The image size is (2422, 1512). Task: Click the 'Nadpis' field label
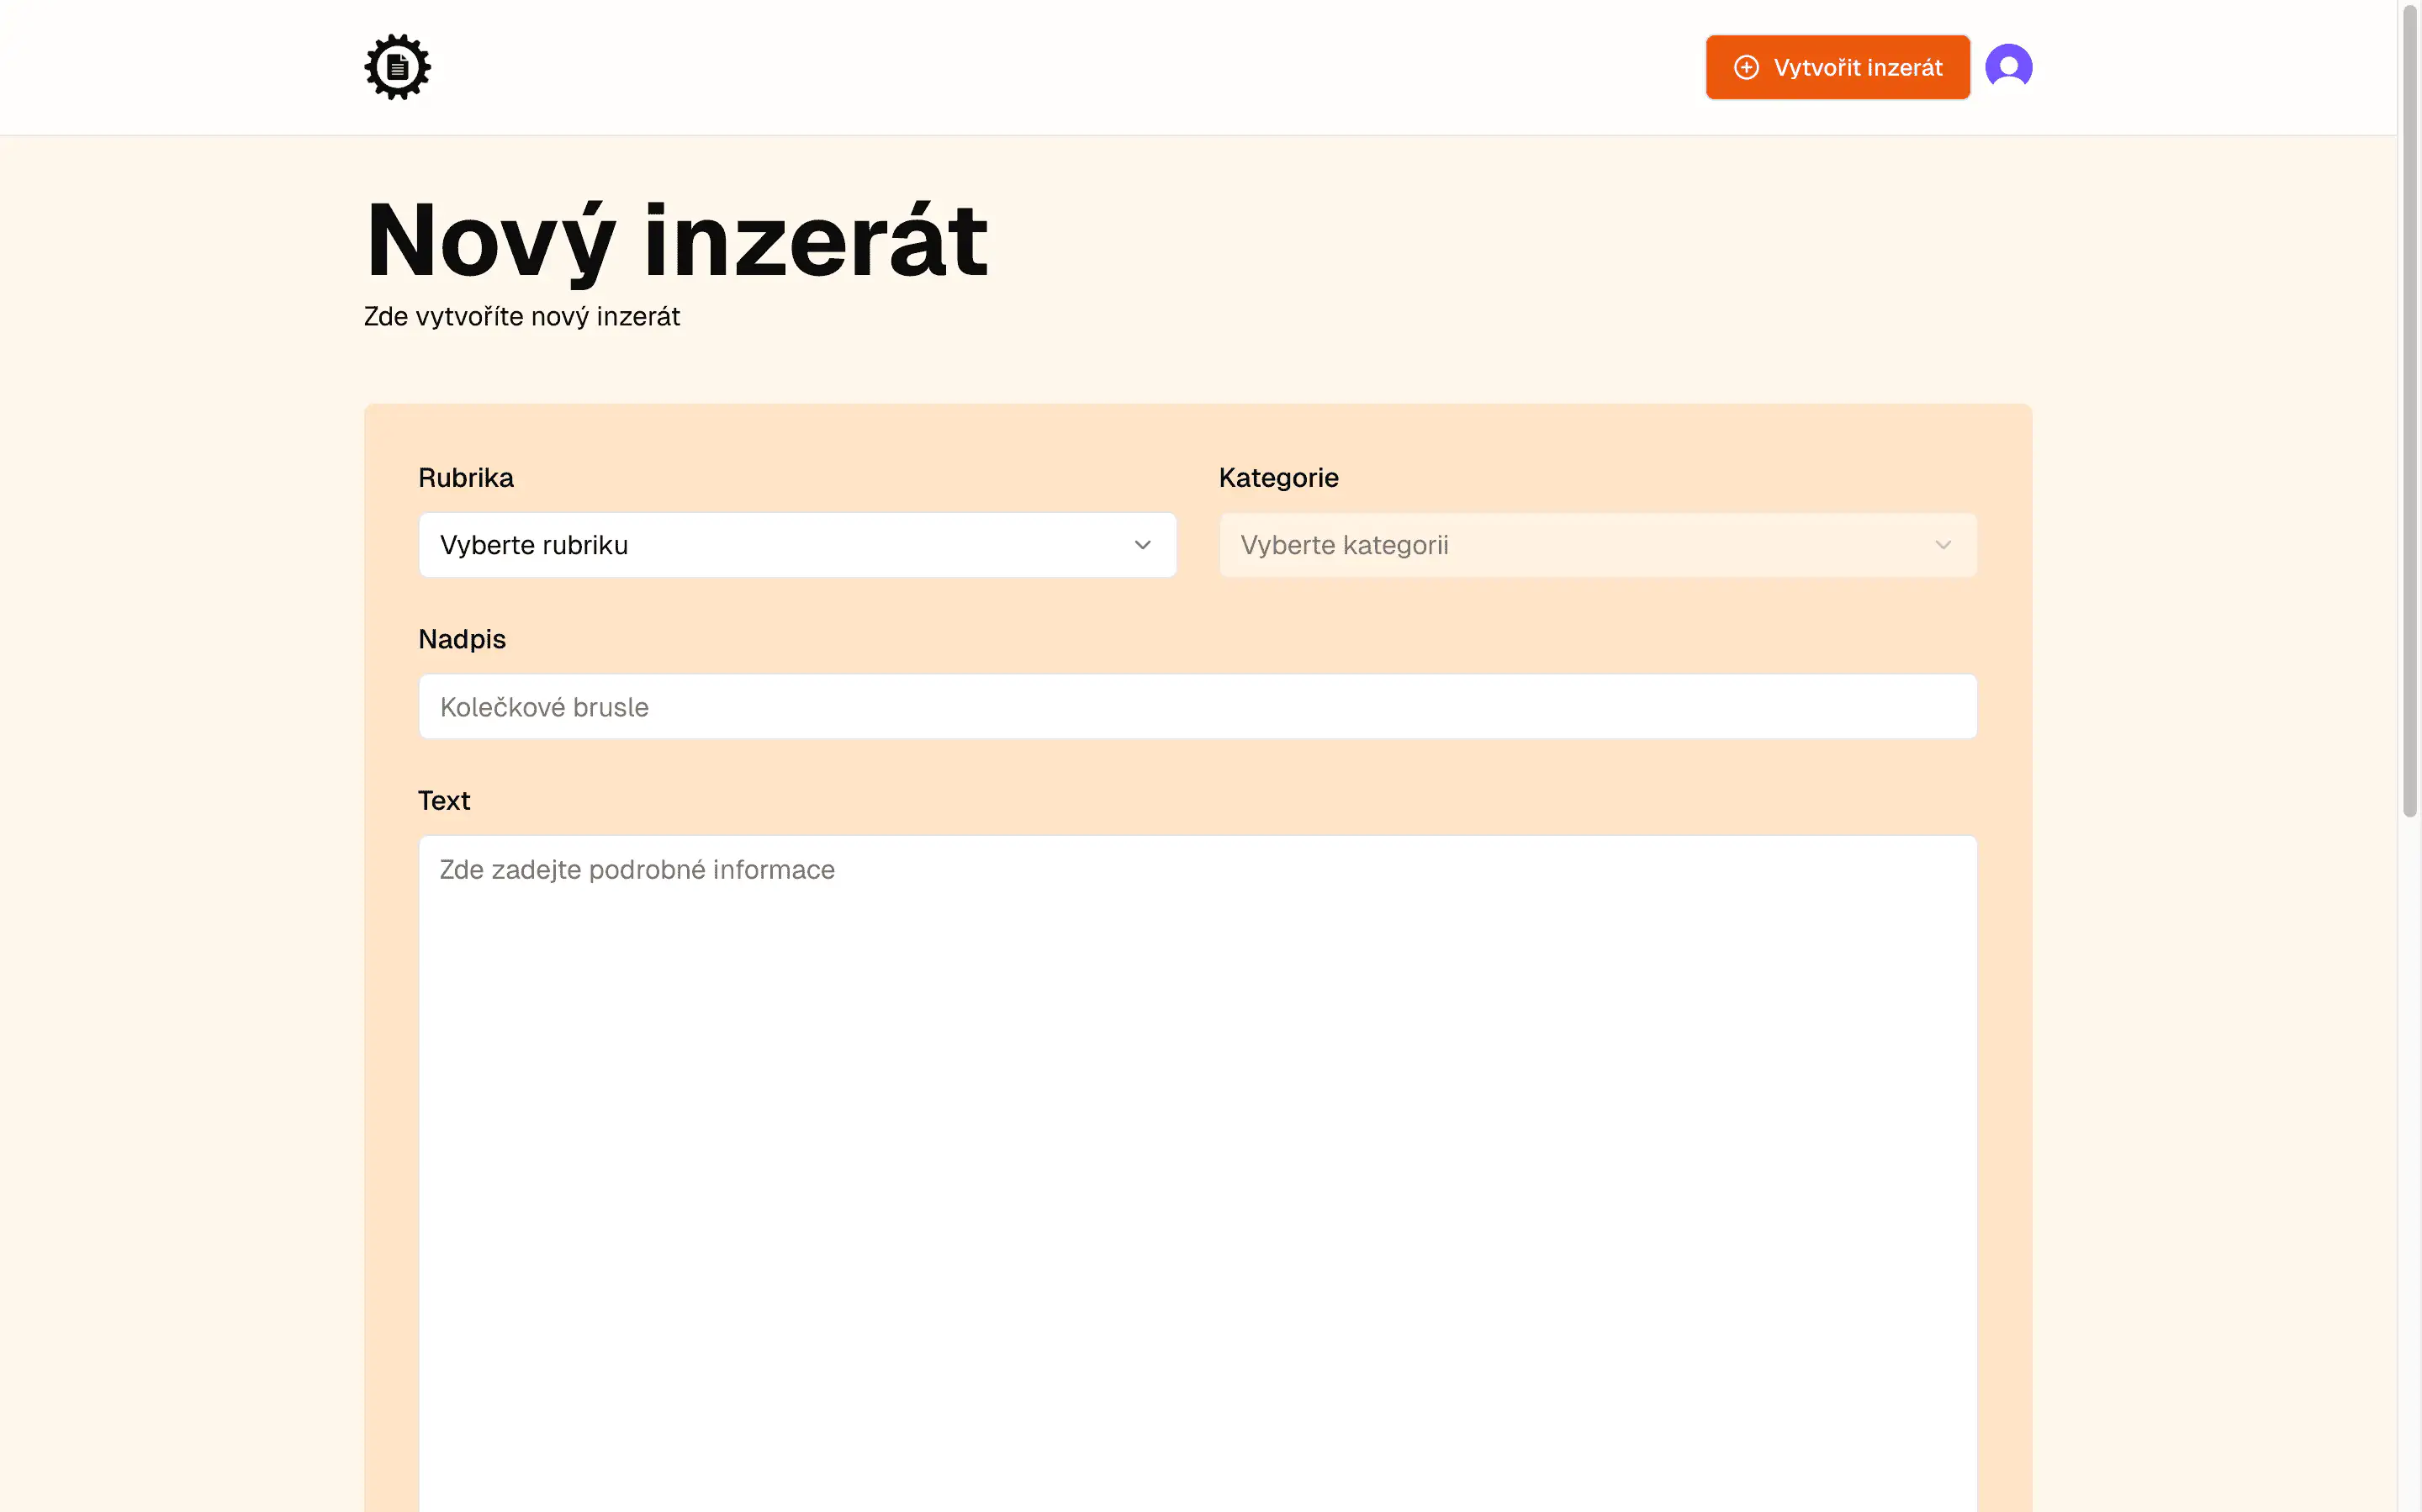(x=461, y=639)
